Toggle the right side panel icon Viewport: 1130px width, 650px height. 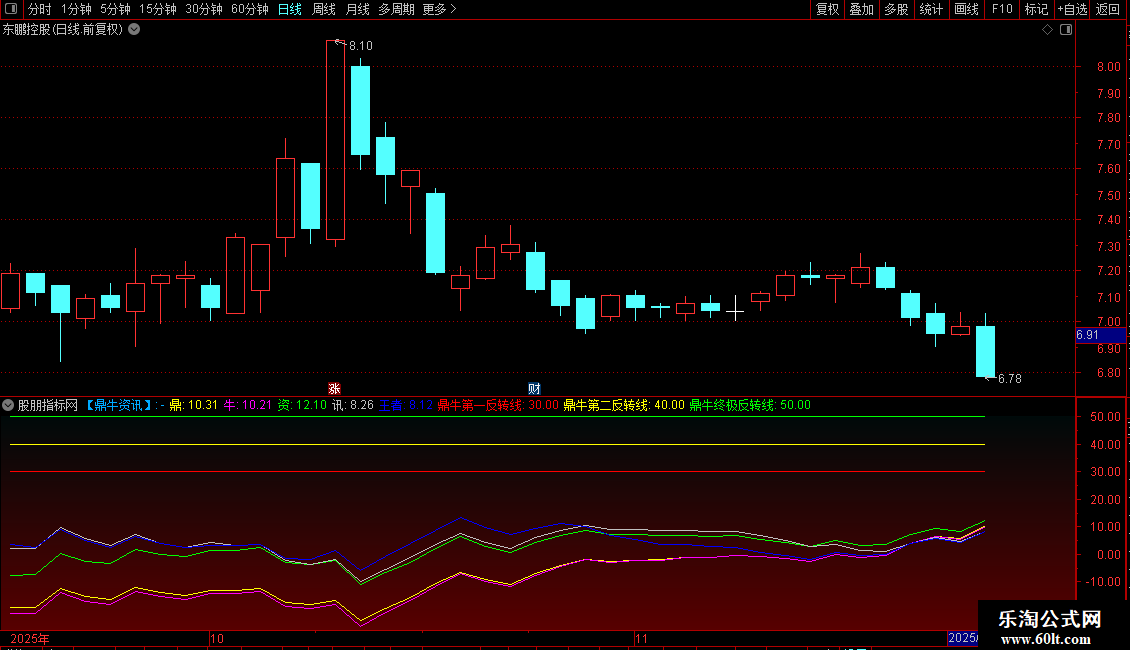coord(1065,30)
